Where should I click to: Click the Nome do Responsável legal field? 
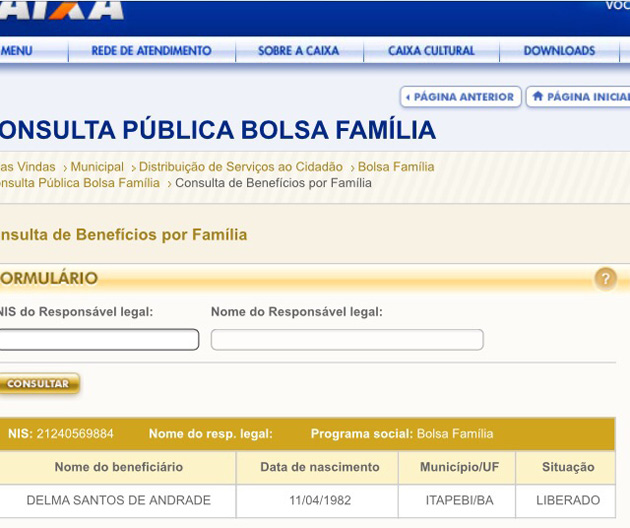tap(347, 340)
